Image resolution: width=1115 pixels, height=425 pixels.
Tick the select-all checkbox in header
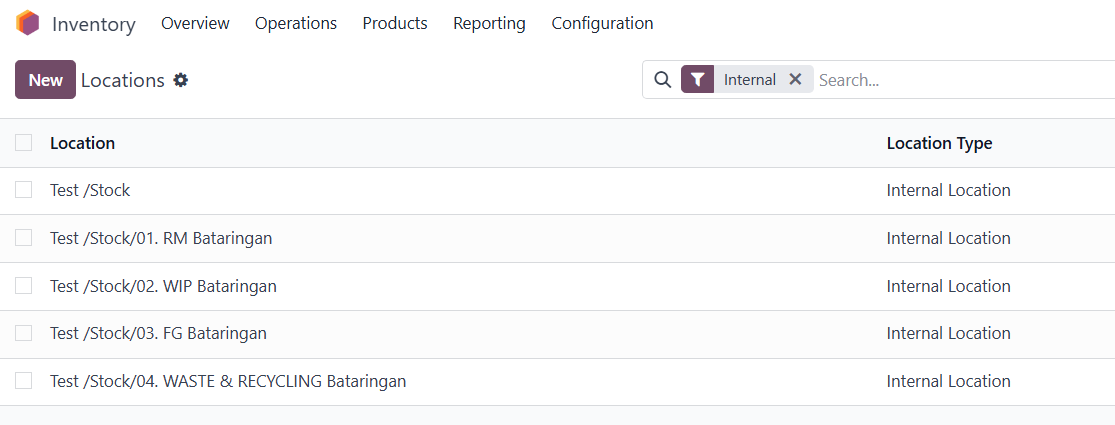point(23,143)
